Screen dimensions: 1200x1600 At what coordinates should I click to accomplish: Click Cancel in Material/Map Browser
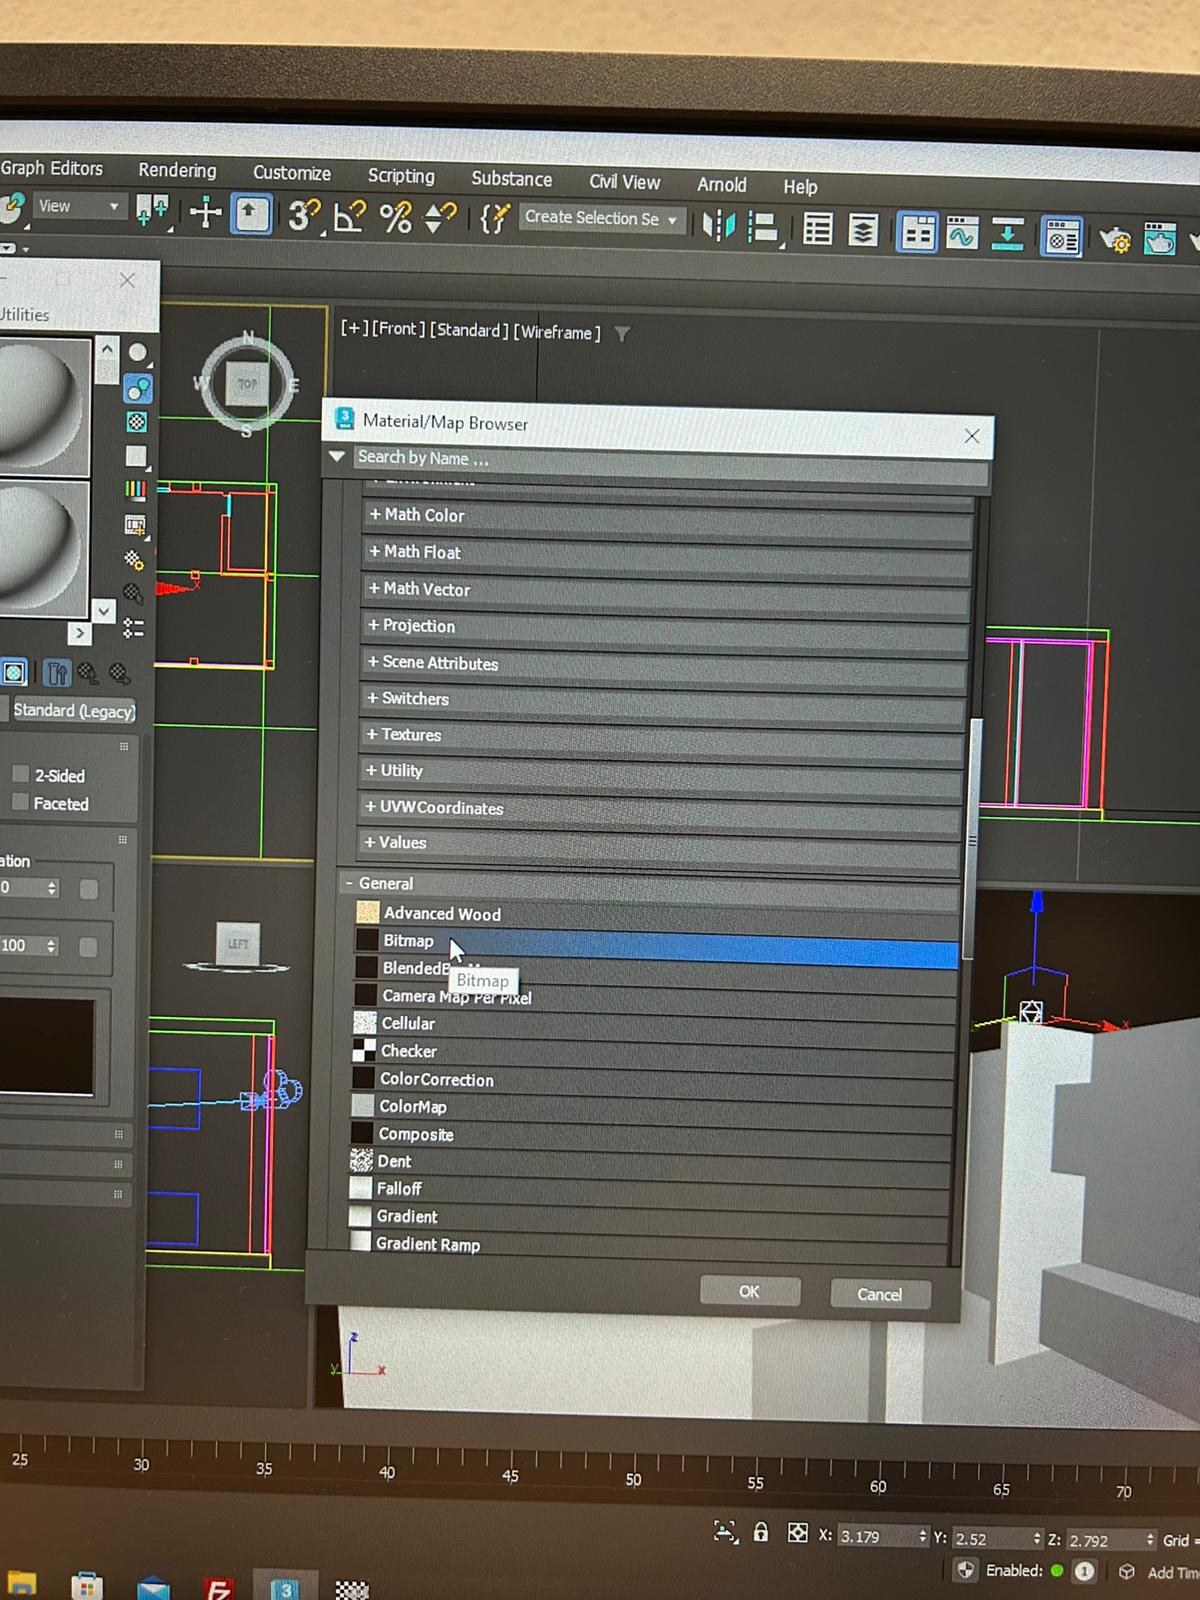879,1294
